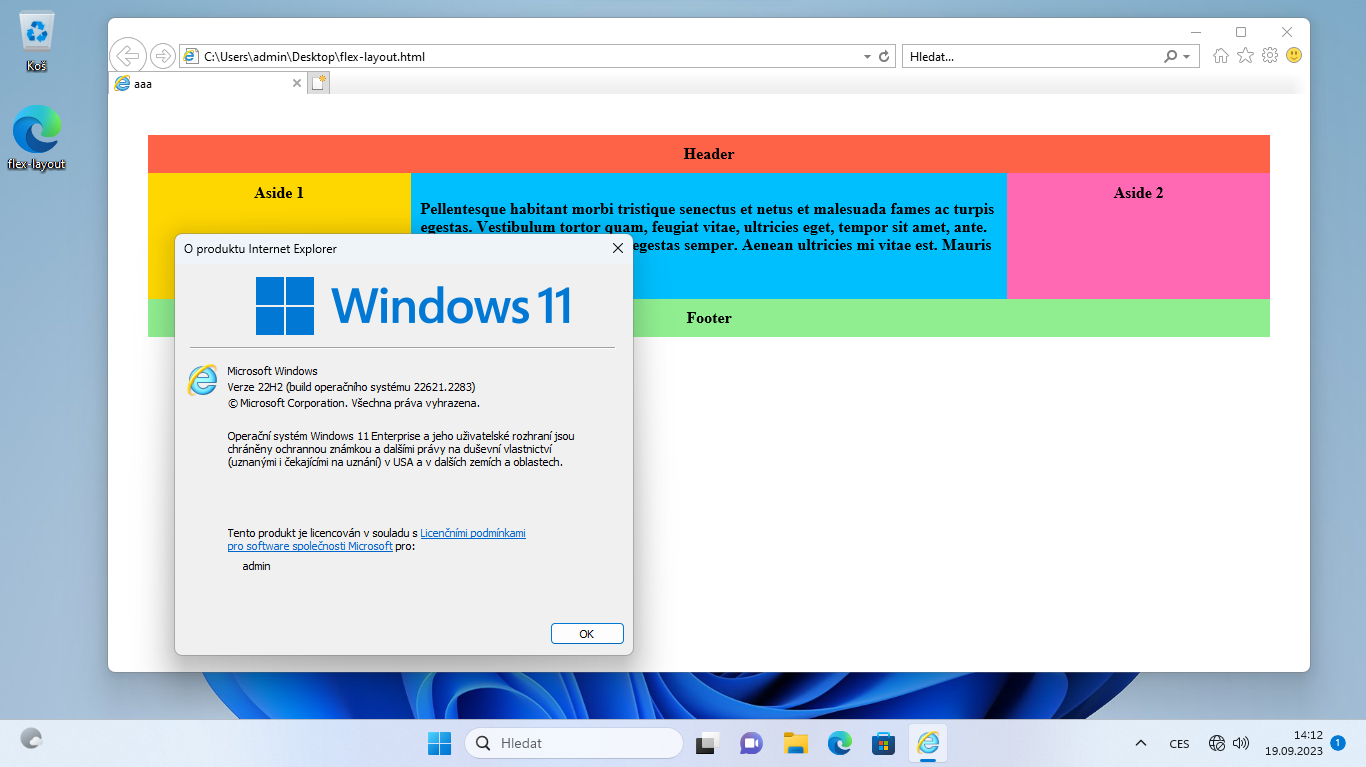Open Microsoft Store from the taskbar
The height and width of the screenshot is (767, 1366).
pos(883,743)
